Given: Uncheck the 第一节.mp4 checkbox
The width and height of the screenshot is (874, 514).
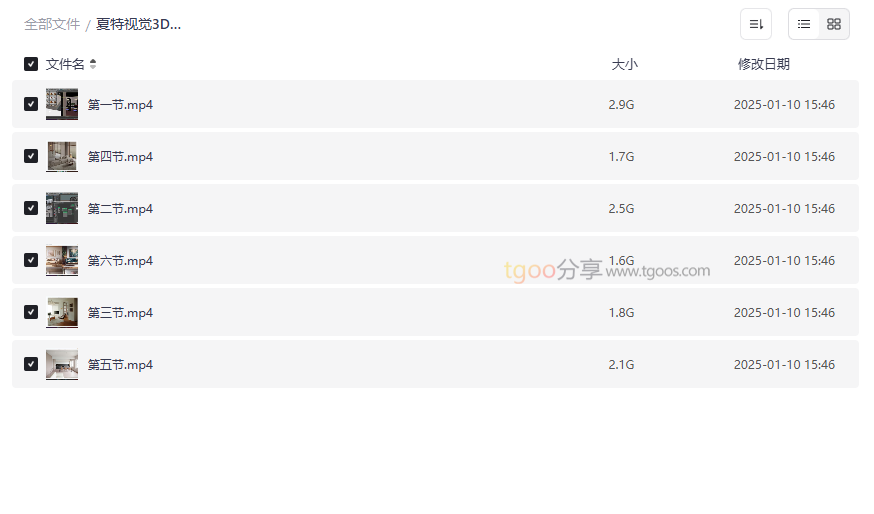Looking at the screenshot, I should (x=31, y=104).
